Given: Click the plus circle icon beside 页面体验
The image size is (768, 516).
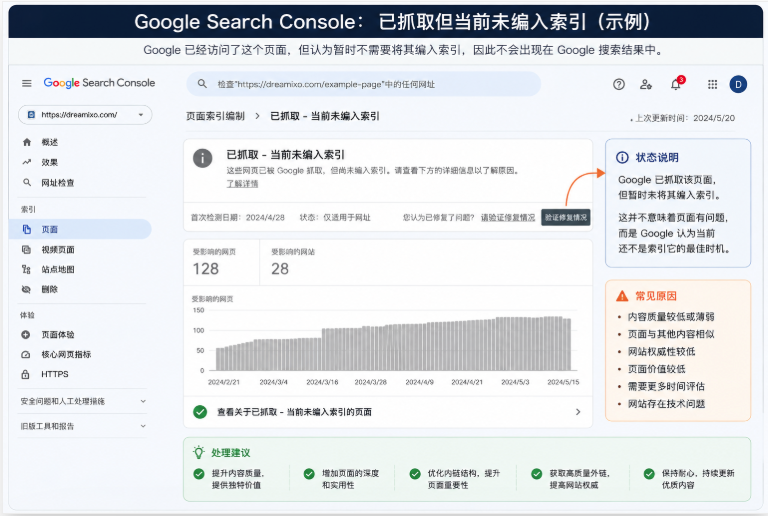Looking at the screenshot, I should point(26,334).
